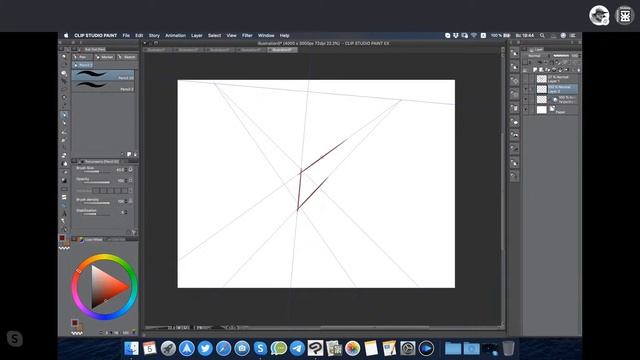Viewport: 640px width, 360px height.
Task: Click the trash icon in Sub Tool palette
Action: click(x=135, y=154)
